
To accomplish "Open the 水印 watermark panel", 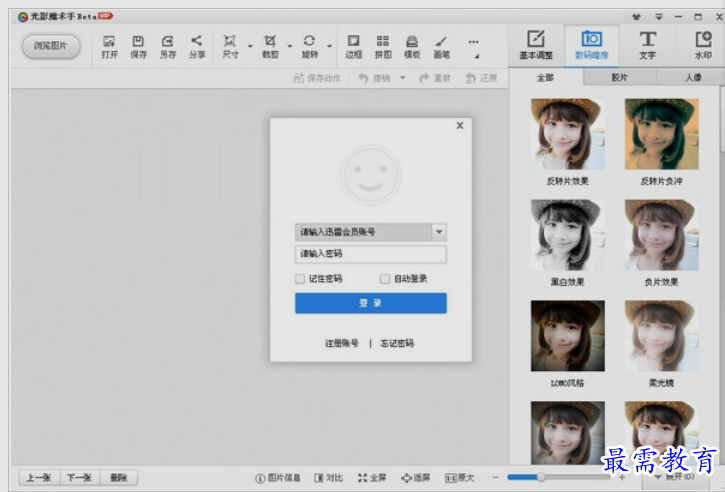I will tap(703, 45).
